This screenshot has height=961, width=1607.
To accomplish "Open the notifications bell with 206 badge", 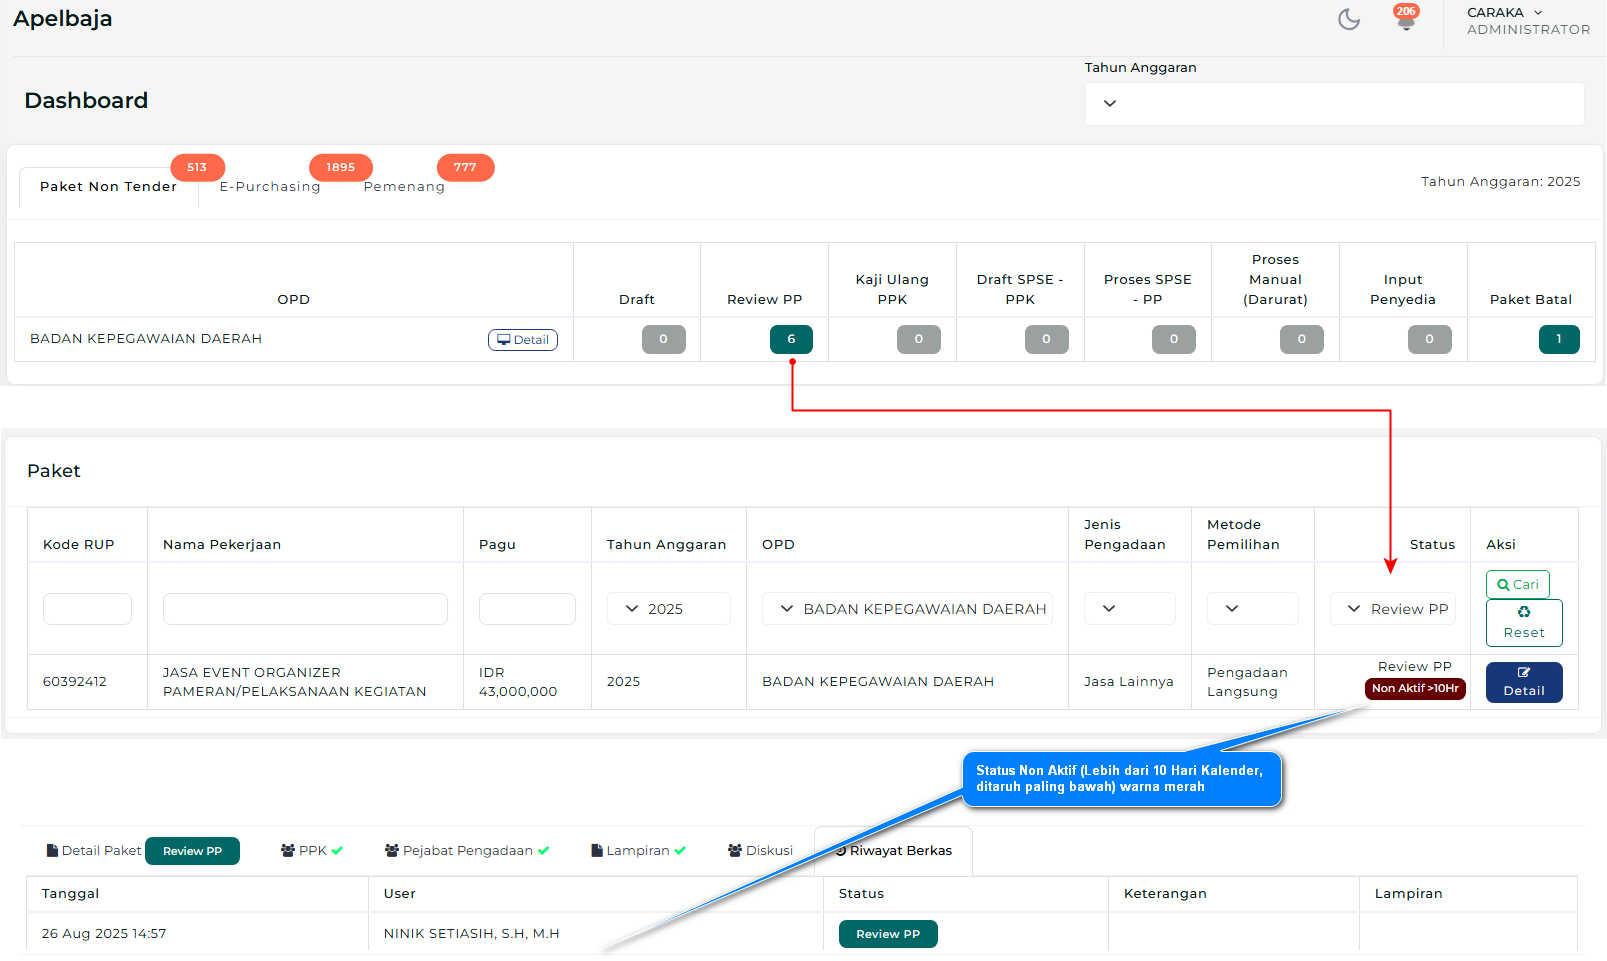I will 1405,20.
